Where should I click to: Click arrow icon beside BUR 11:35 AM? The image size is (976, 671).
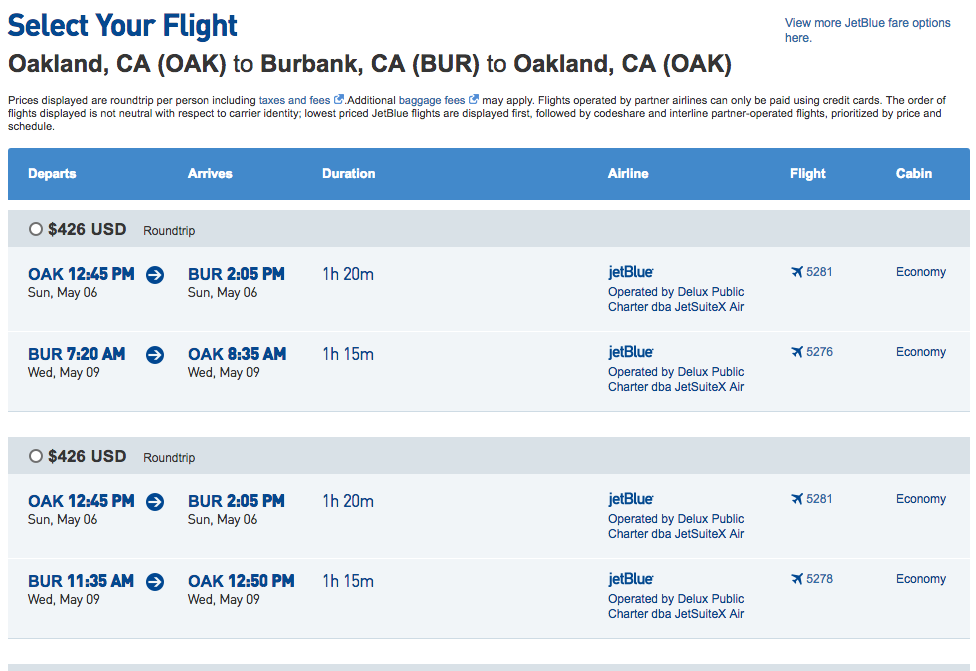155,581
